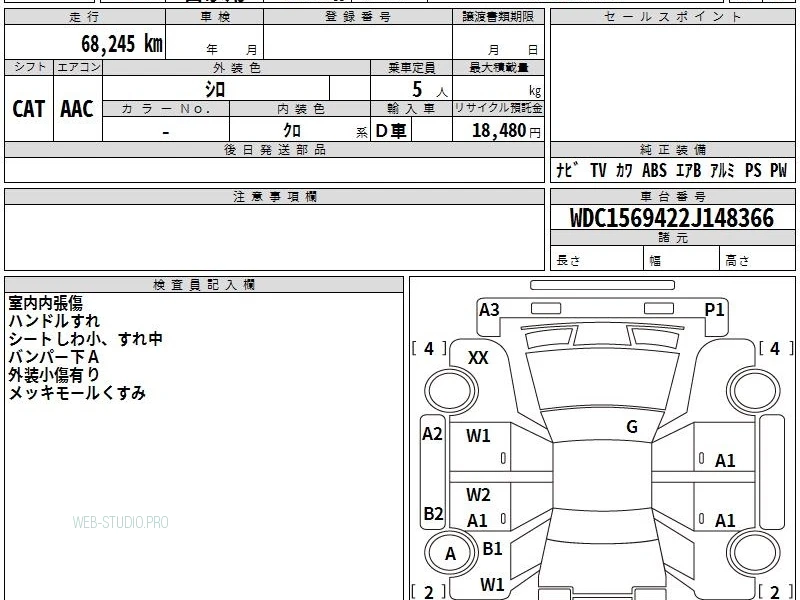Click the PW equipment label
Screen dimensions: 800x600
[779, 170]
